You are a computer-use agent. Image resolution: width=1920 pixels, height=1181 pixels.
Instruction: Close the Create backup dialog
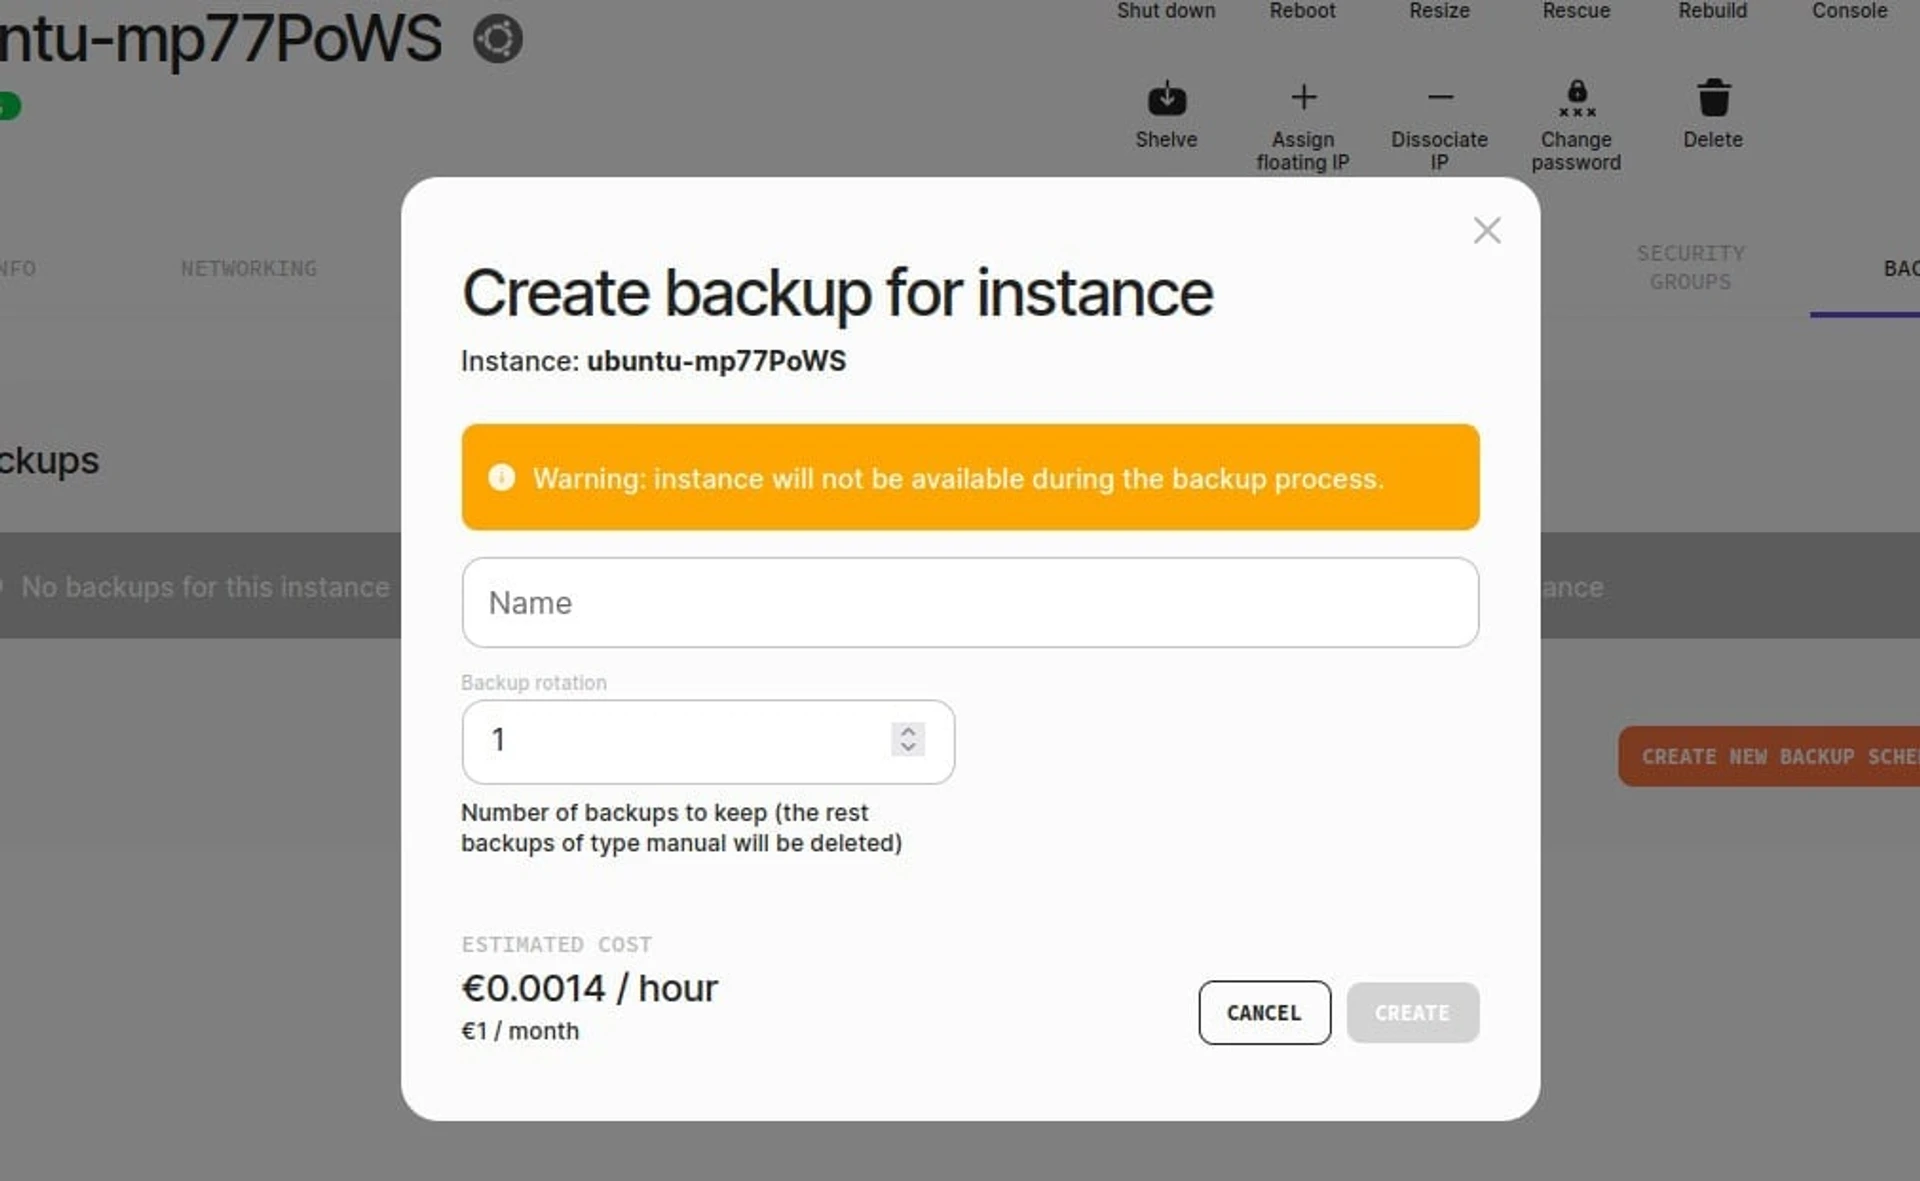(x=1487, y=231)
